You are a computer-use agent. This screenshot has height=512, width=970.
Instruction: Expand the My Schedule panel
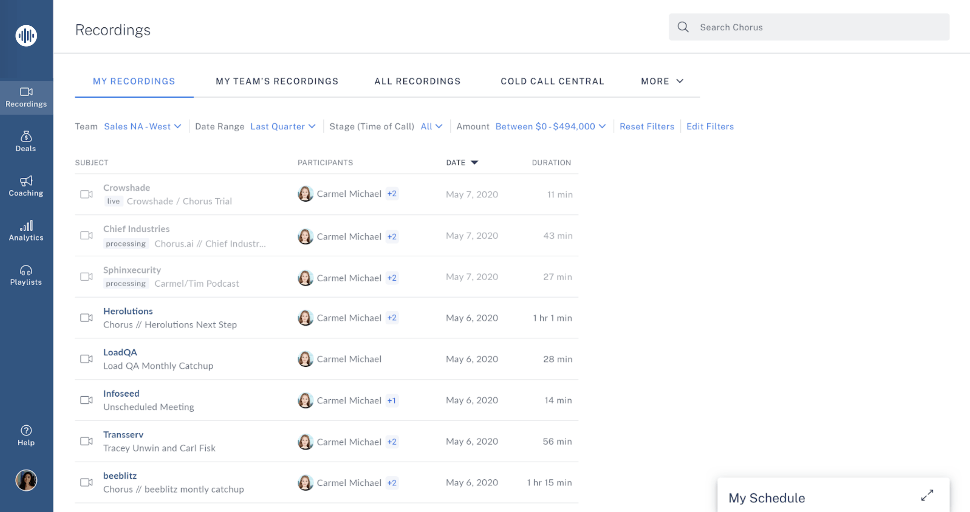(x=927, y=495)
